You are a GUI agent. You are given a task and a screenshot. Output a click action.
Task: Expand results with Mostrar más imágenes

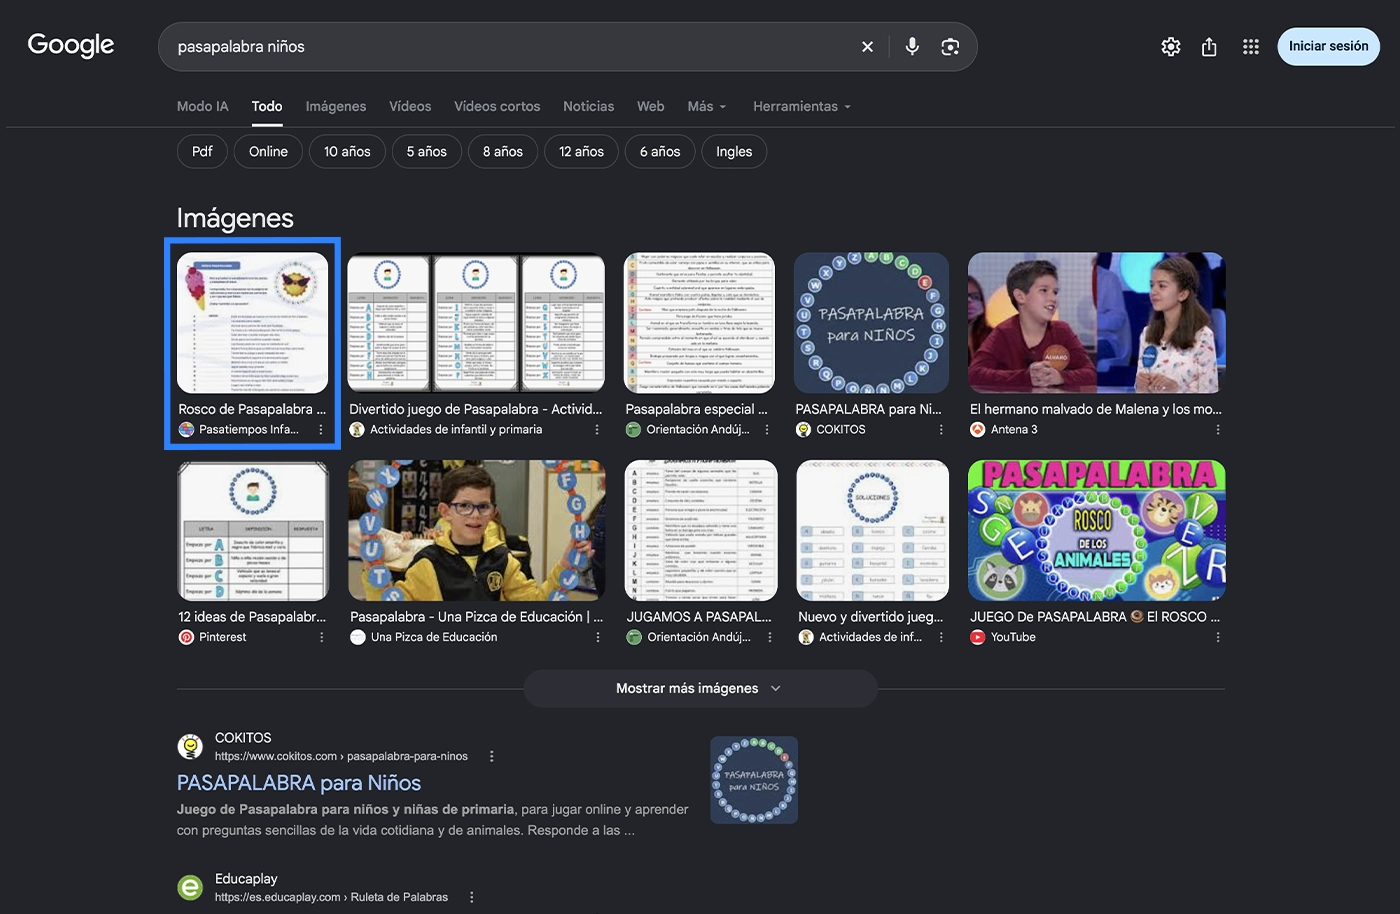(700, 688)
